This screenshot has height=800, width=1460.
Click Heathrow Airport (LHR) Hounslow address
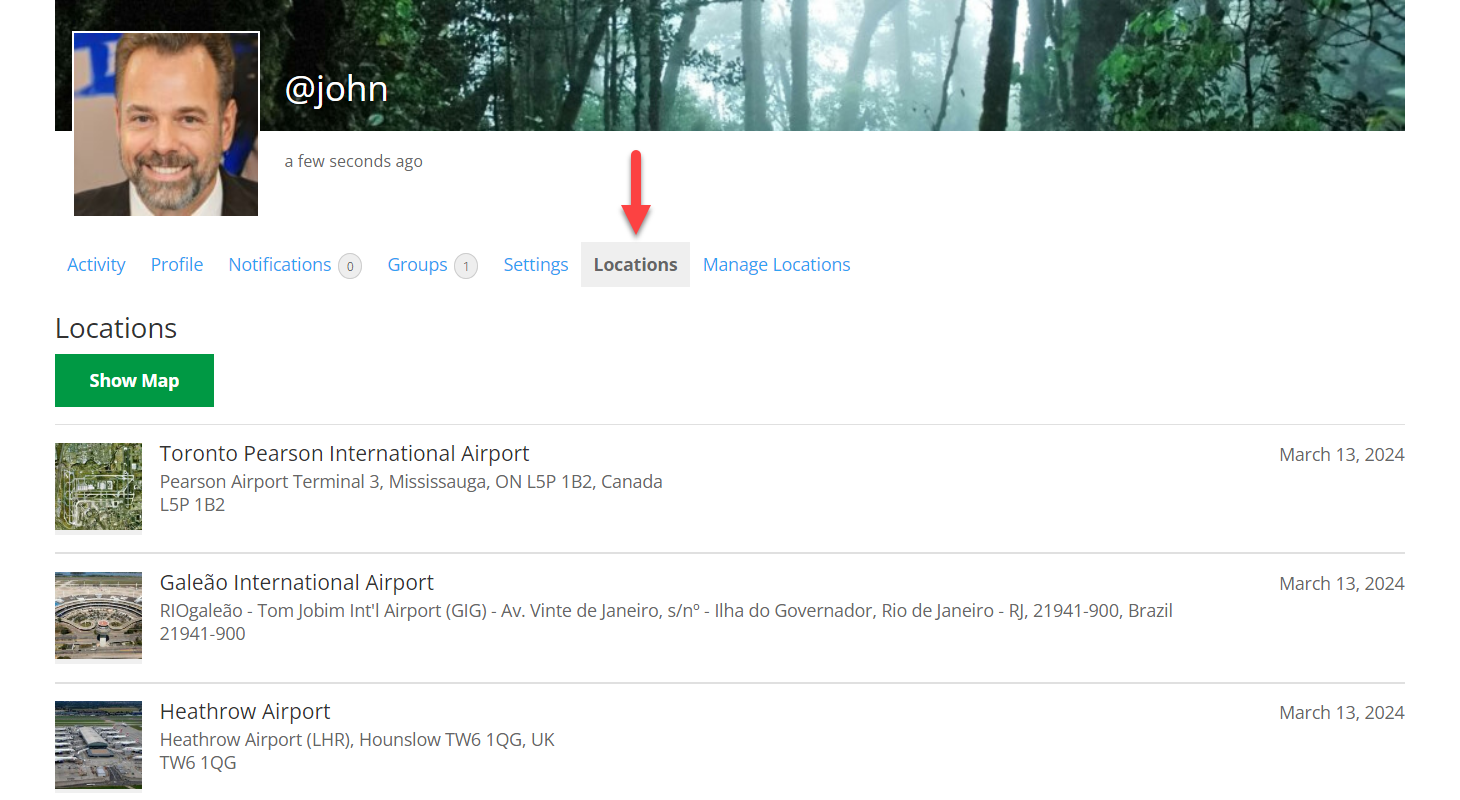357,740
